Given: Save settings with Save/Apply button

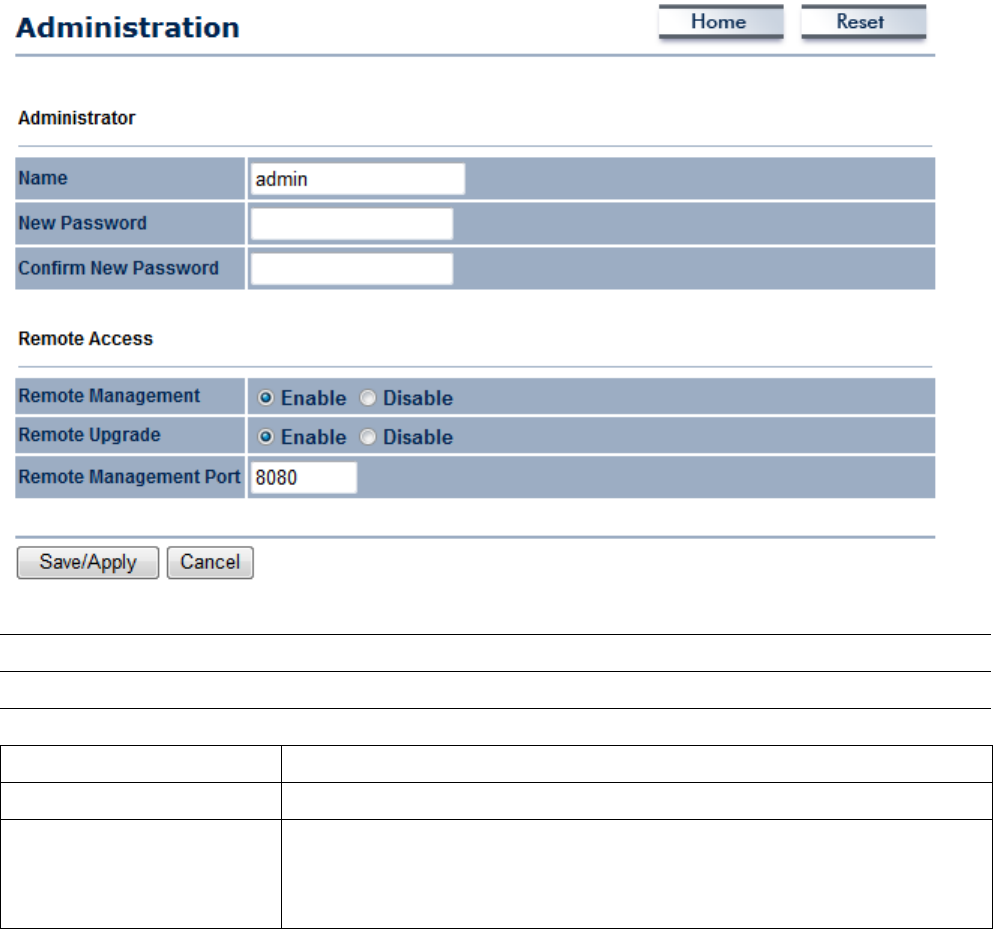Looking at the screenshot, I should (88, 562).
